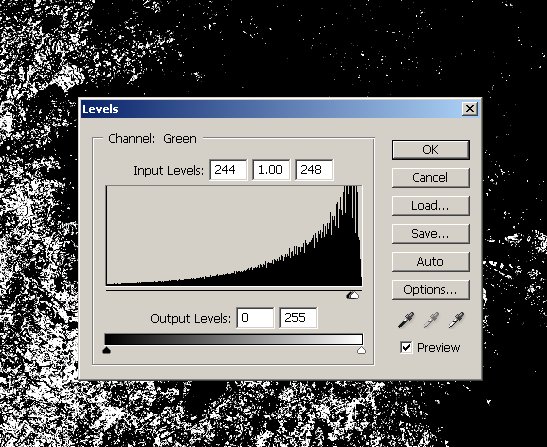
Task: Click the output levels field showing 0
Action: point(255,318)
